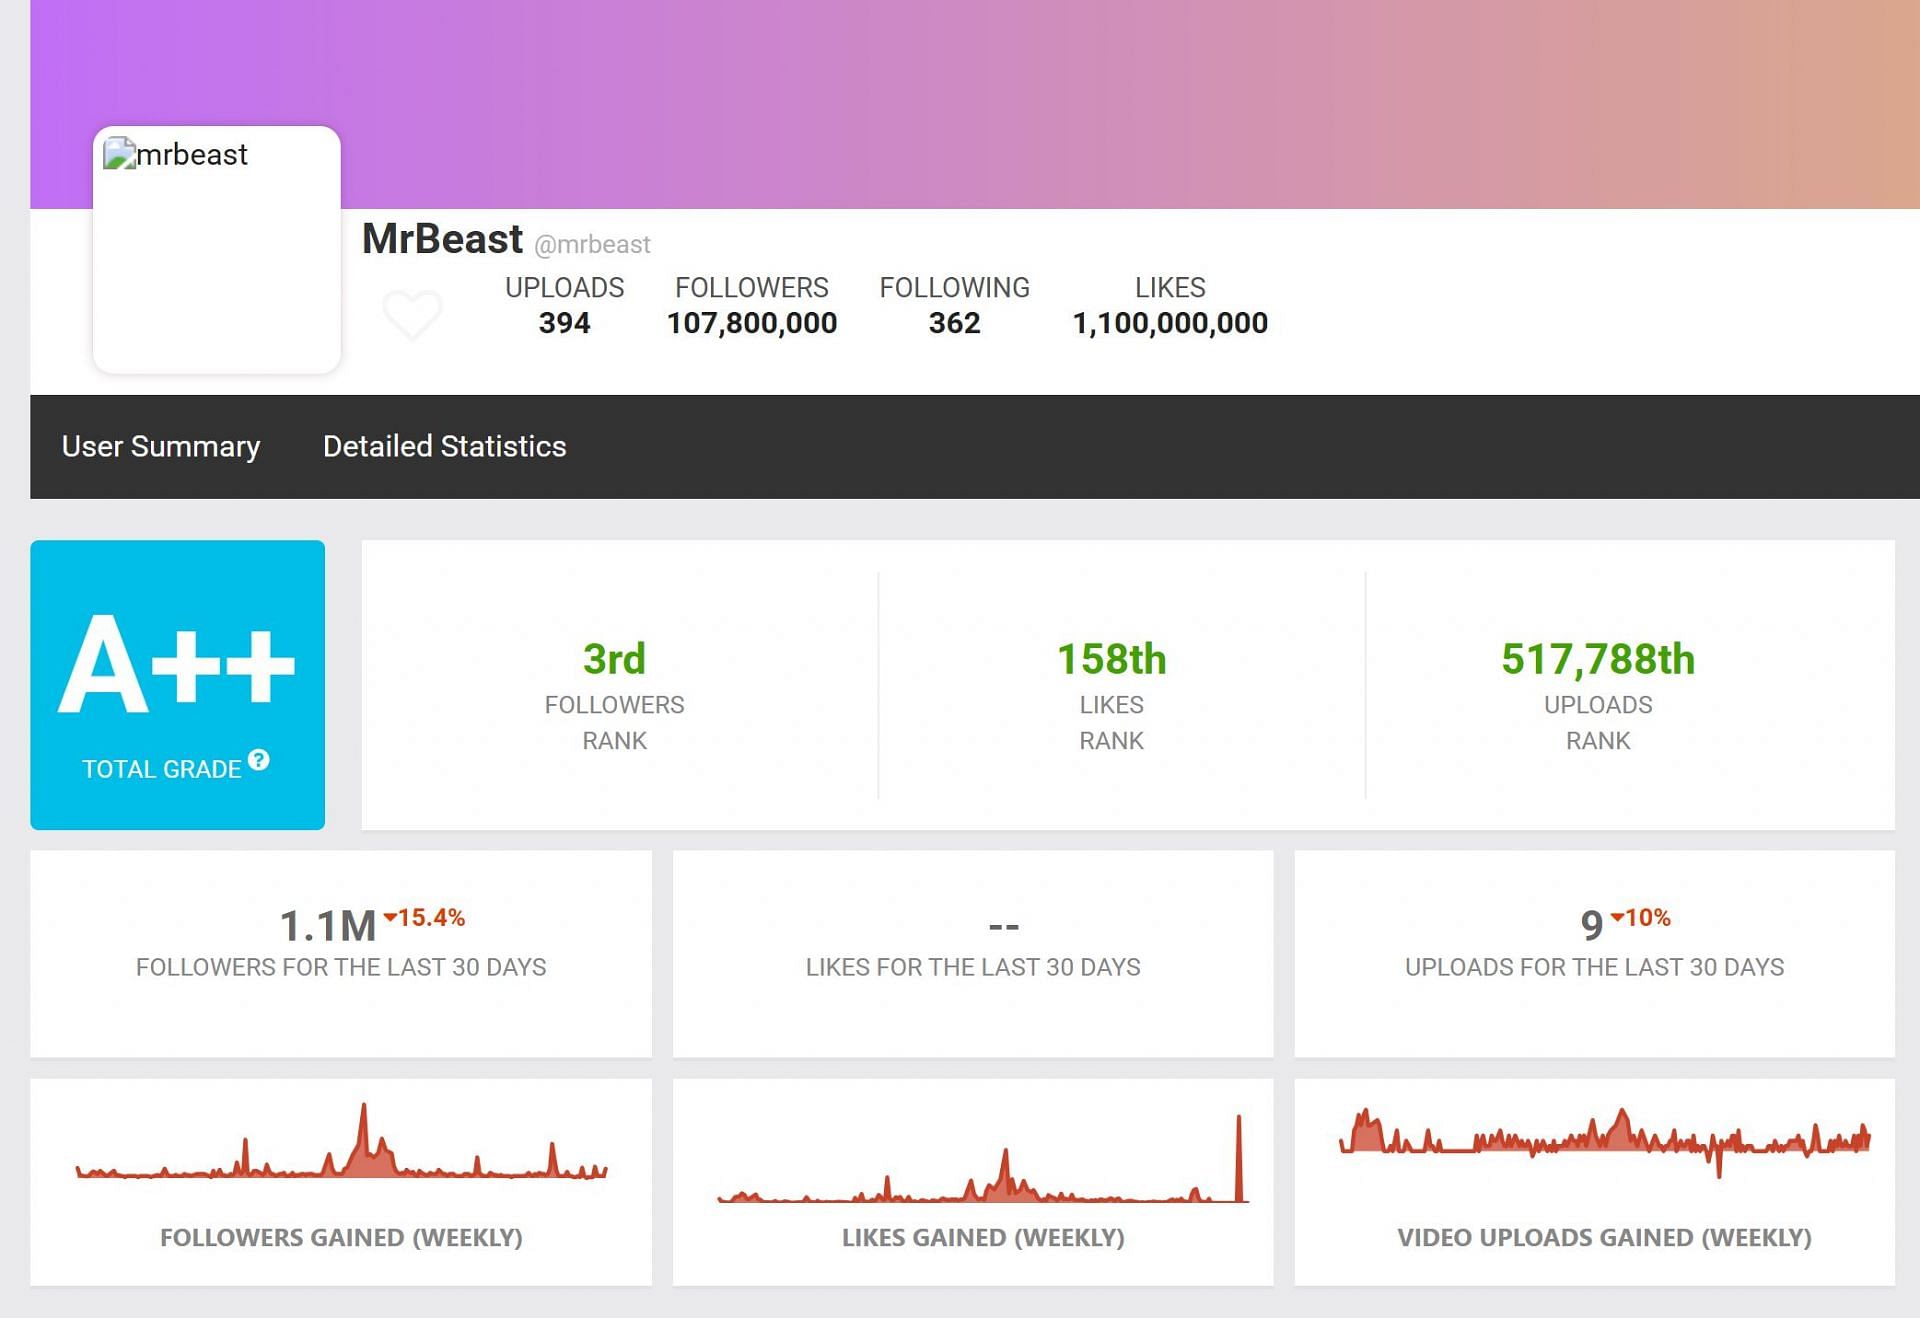
Task: Click the 9 uploads last 30 days value
Action: pos(1592,926)
